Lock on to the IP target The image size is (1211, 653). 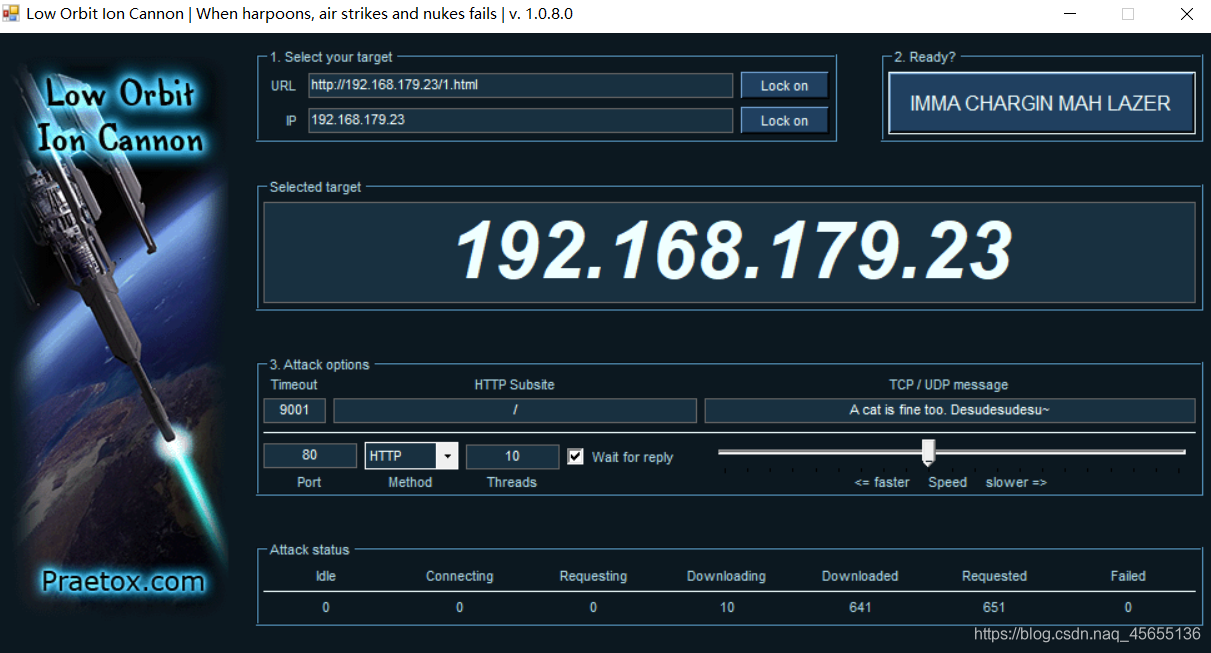(784, 120)
